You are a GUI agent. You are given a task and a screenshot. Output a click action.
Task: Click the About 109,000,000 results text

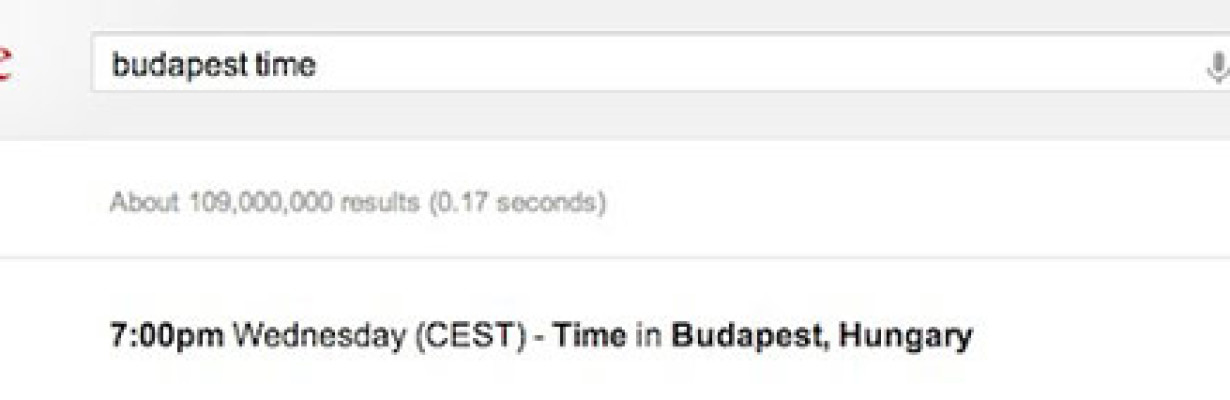[x=264, y=203]
